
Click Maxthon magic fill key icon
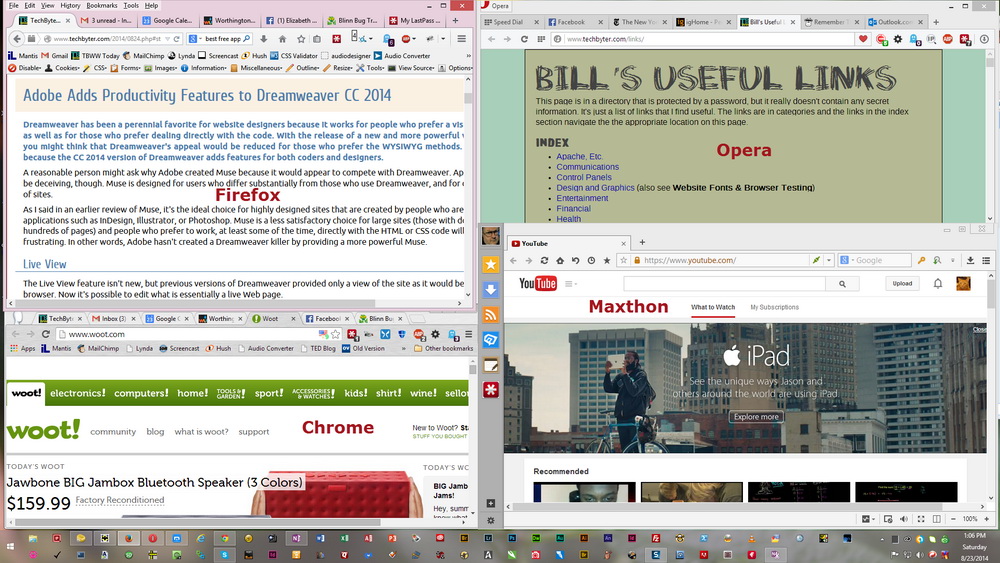tap(921, 260)
